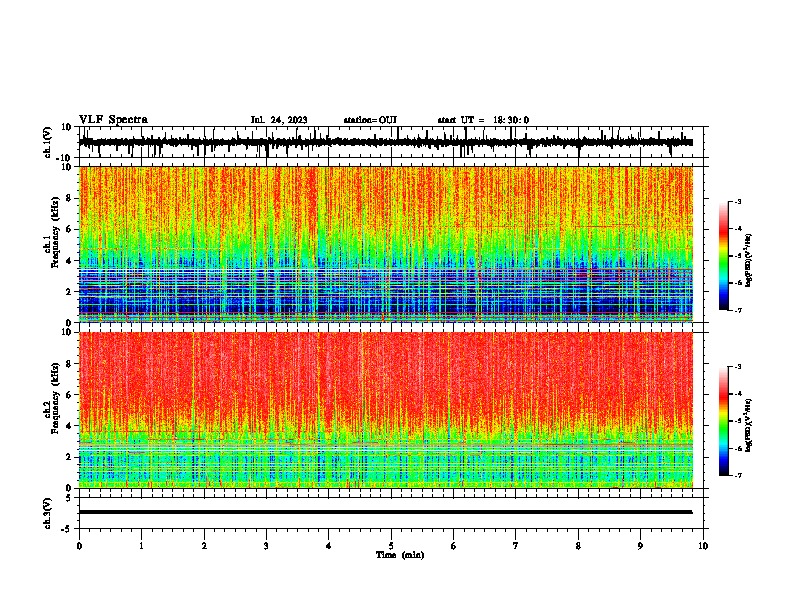The image size is (792, 612).
Task: Click the "start UT = 18:30:0" text
Action: 483,120
